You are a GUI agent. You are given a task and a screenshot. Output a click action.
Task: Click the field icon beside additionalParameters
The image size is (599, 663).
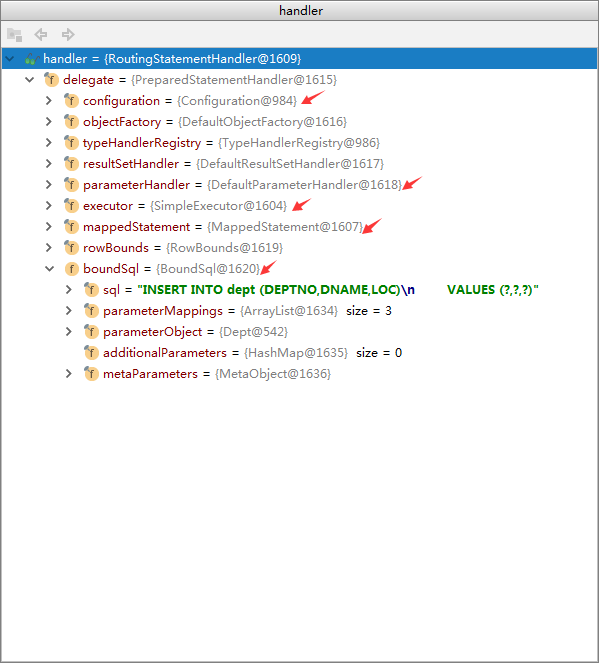click(x=91, y=353)
